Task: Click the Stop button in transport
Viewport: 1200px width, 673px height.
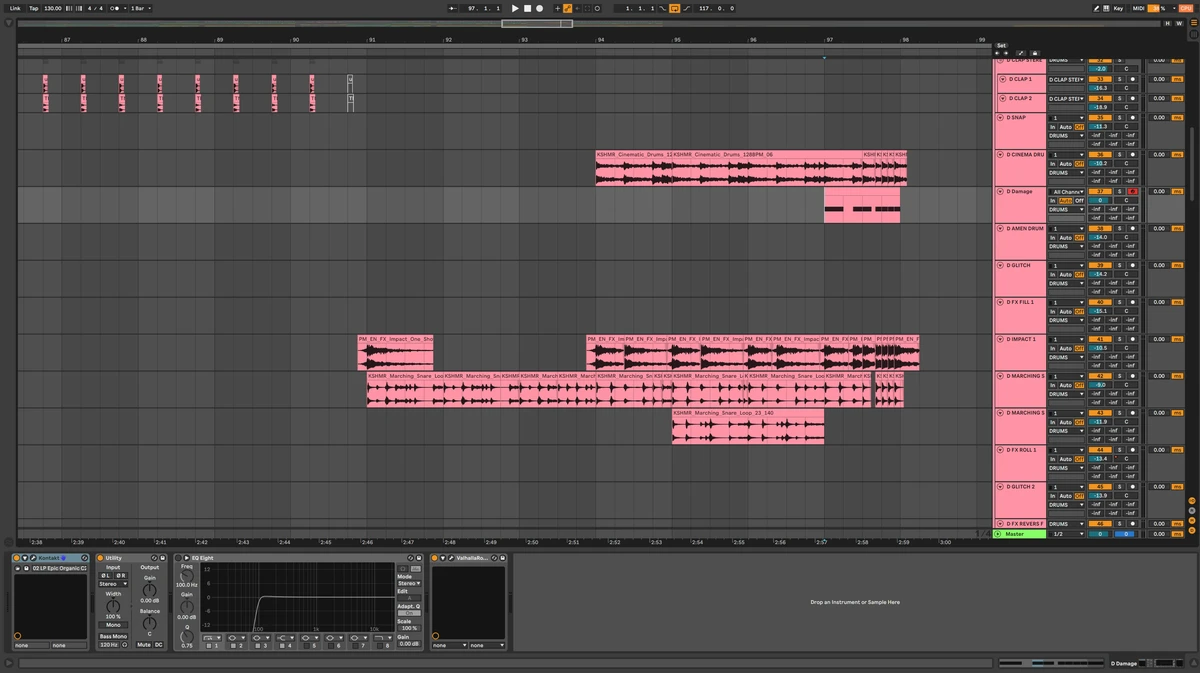Action: point(527,8)
